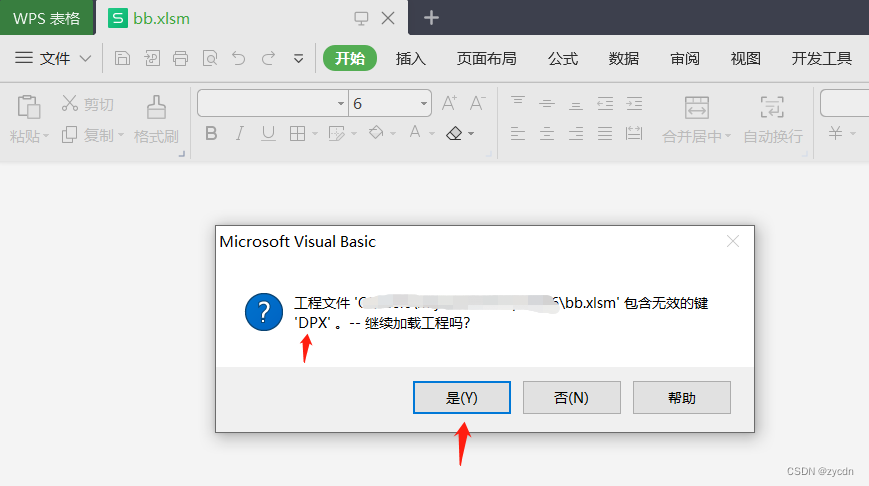Open the 公式 ribbon tab

pyautogui.click(x=563, y=58)
